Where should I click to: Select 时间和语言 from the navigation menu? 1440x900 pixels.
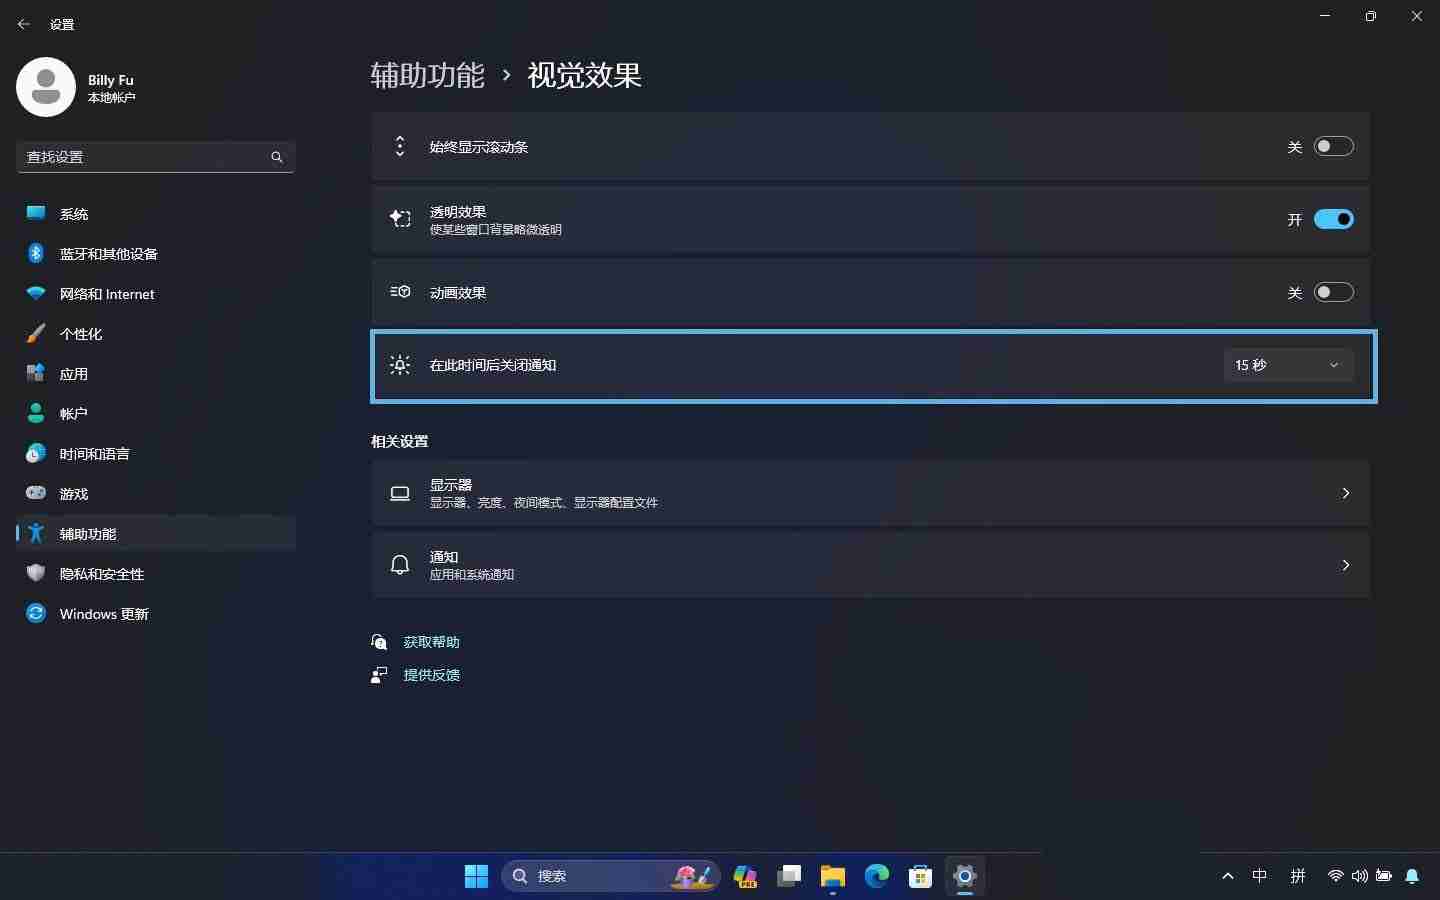pyautogui.click(x=95, y=453)
